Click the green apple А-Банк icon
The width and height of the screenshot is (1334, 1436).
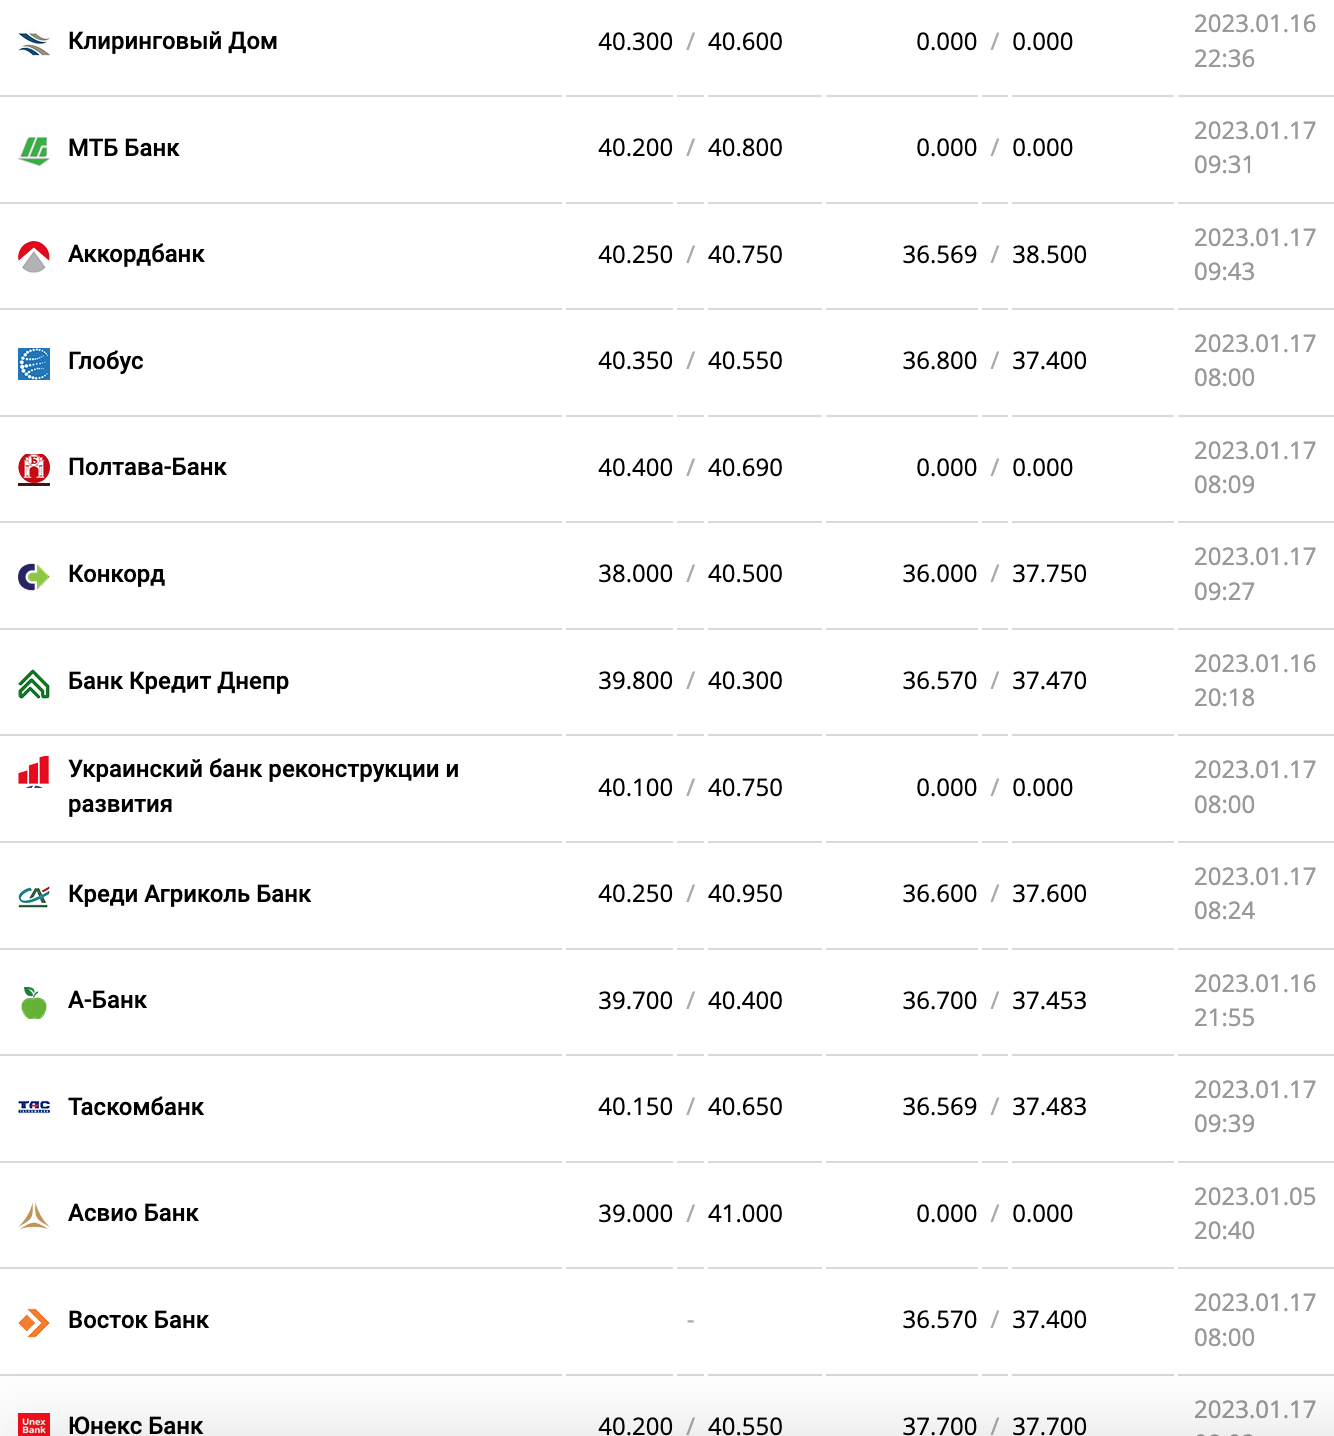pos(34,1002)
